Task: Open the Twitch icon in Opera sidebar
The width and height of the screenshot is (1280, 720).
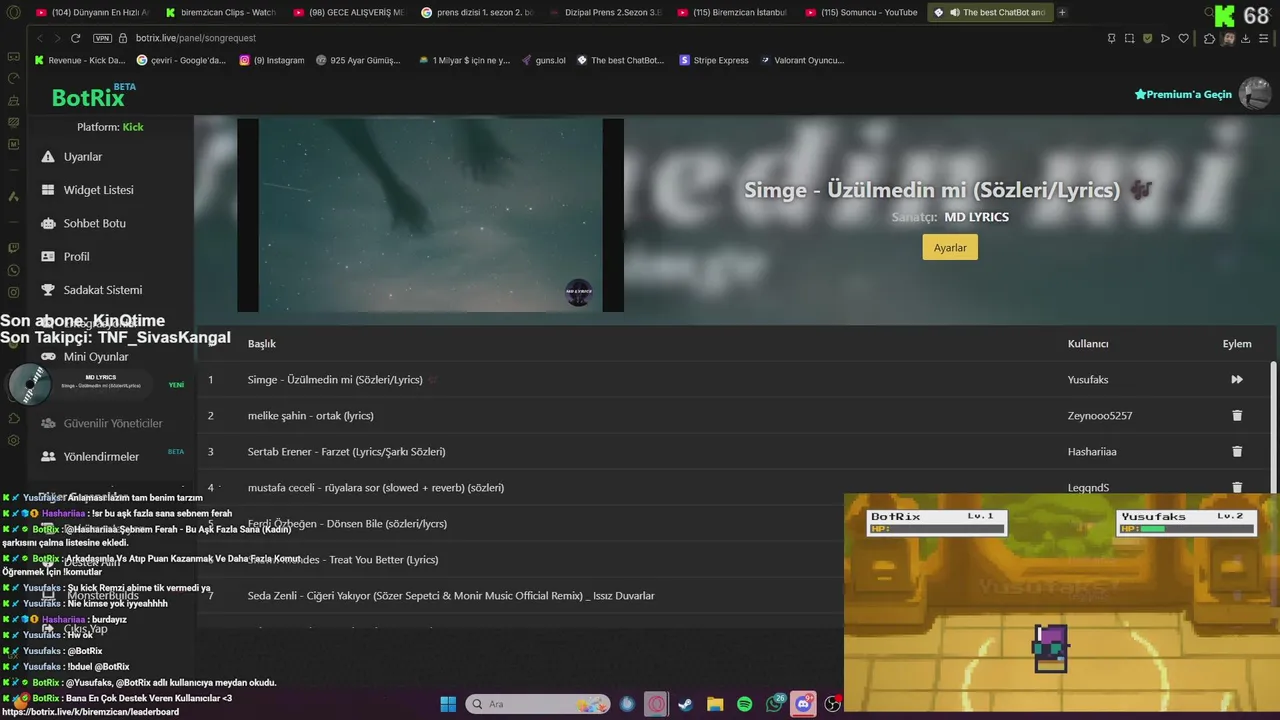Action: (13, 248)
